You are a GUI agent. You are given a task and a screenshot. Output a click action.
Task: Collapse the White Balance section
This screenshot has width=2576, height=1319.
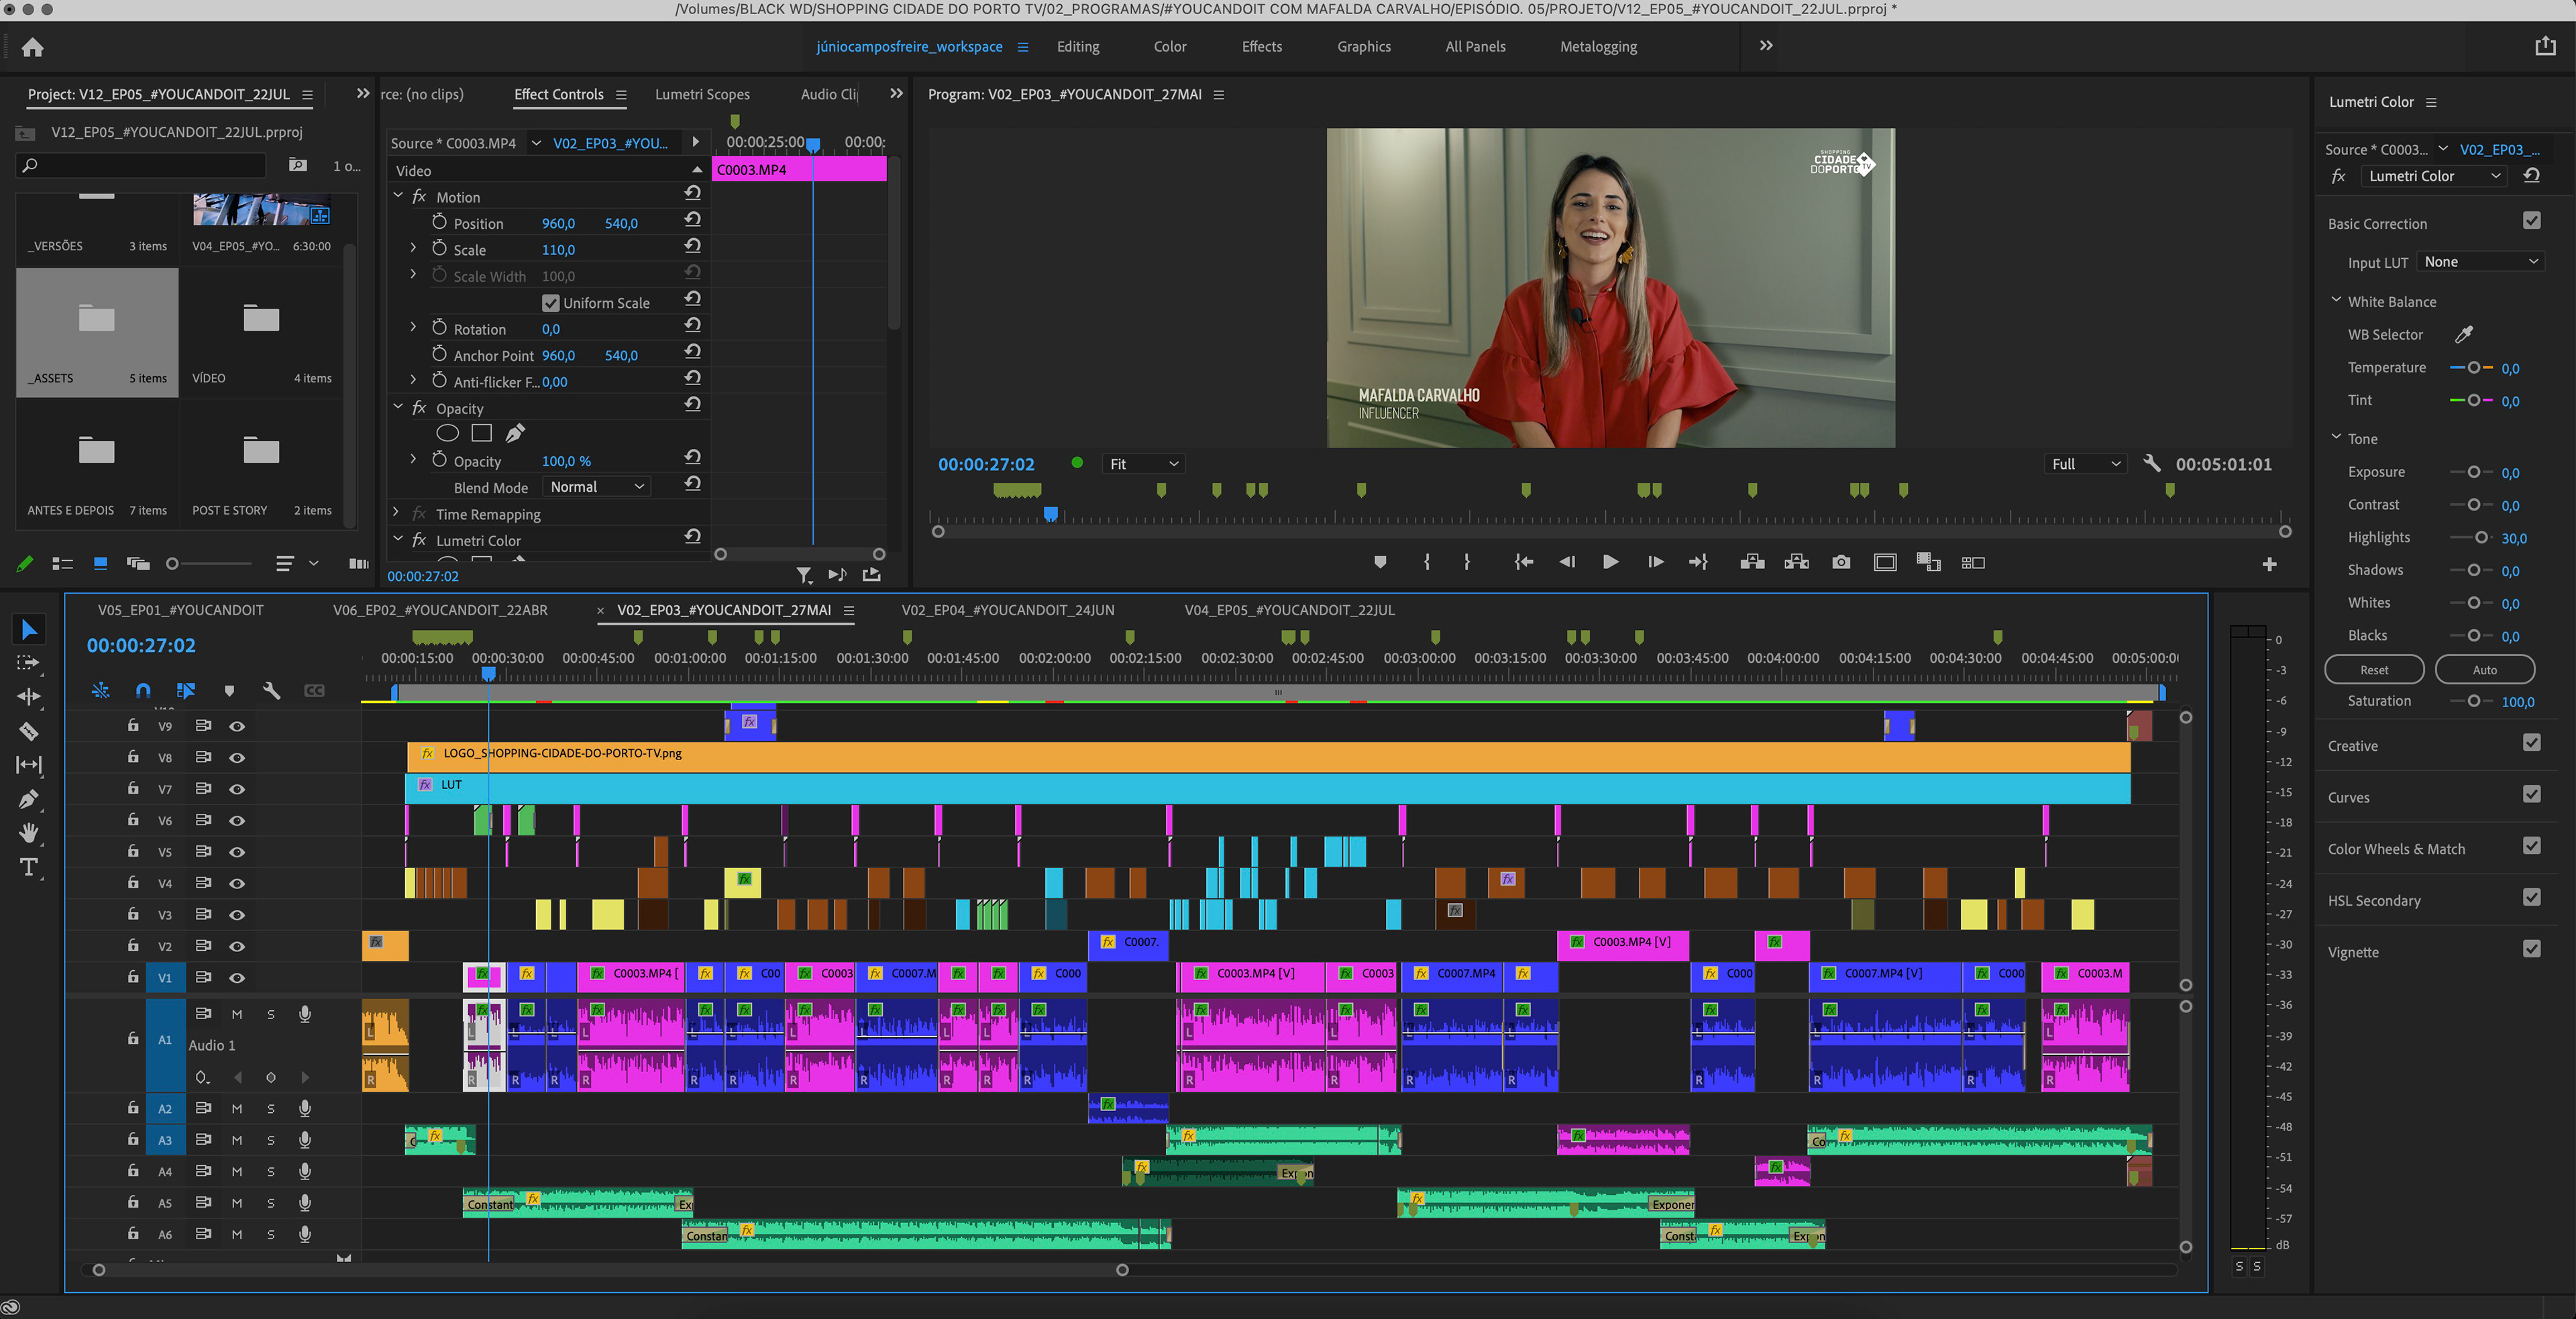[2336, 300]
